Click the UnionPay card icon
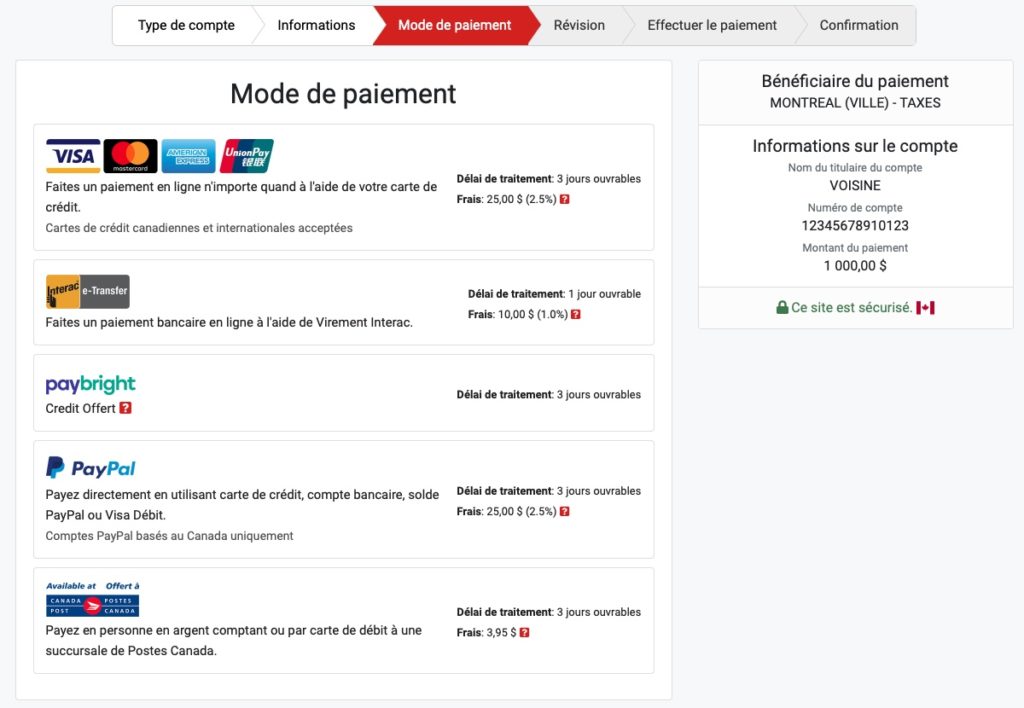Screen dimensions: 1024x708 (x=246, y=155)
